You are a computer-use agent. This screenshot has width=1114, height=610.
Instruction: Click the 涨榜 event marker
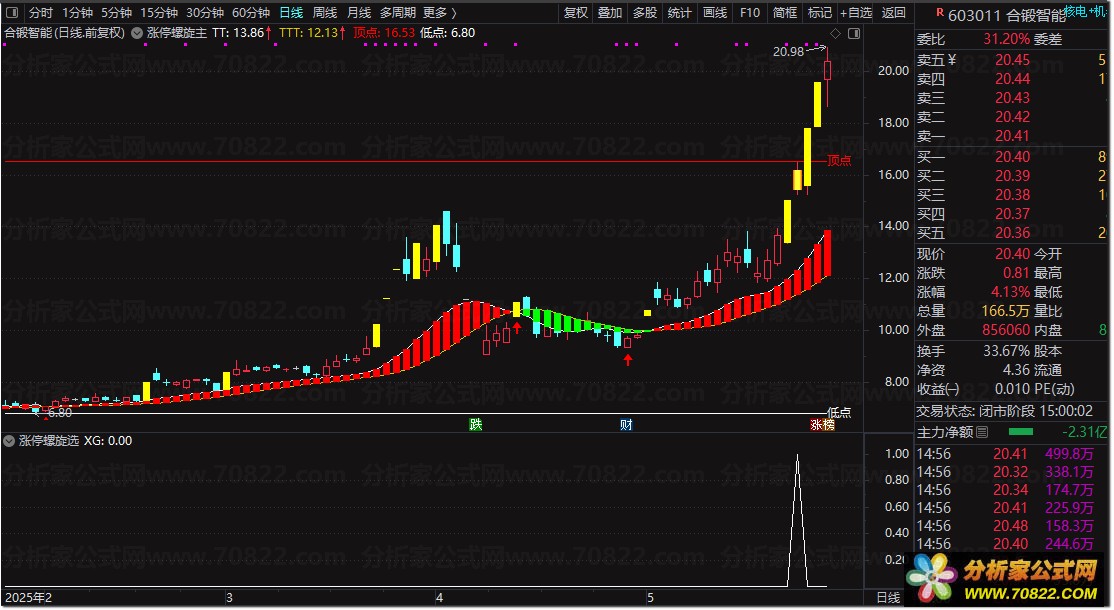coord(822,425)
